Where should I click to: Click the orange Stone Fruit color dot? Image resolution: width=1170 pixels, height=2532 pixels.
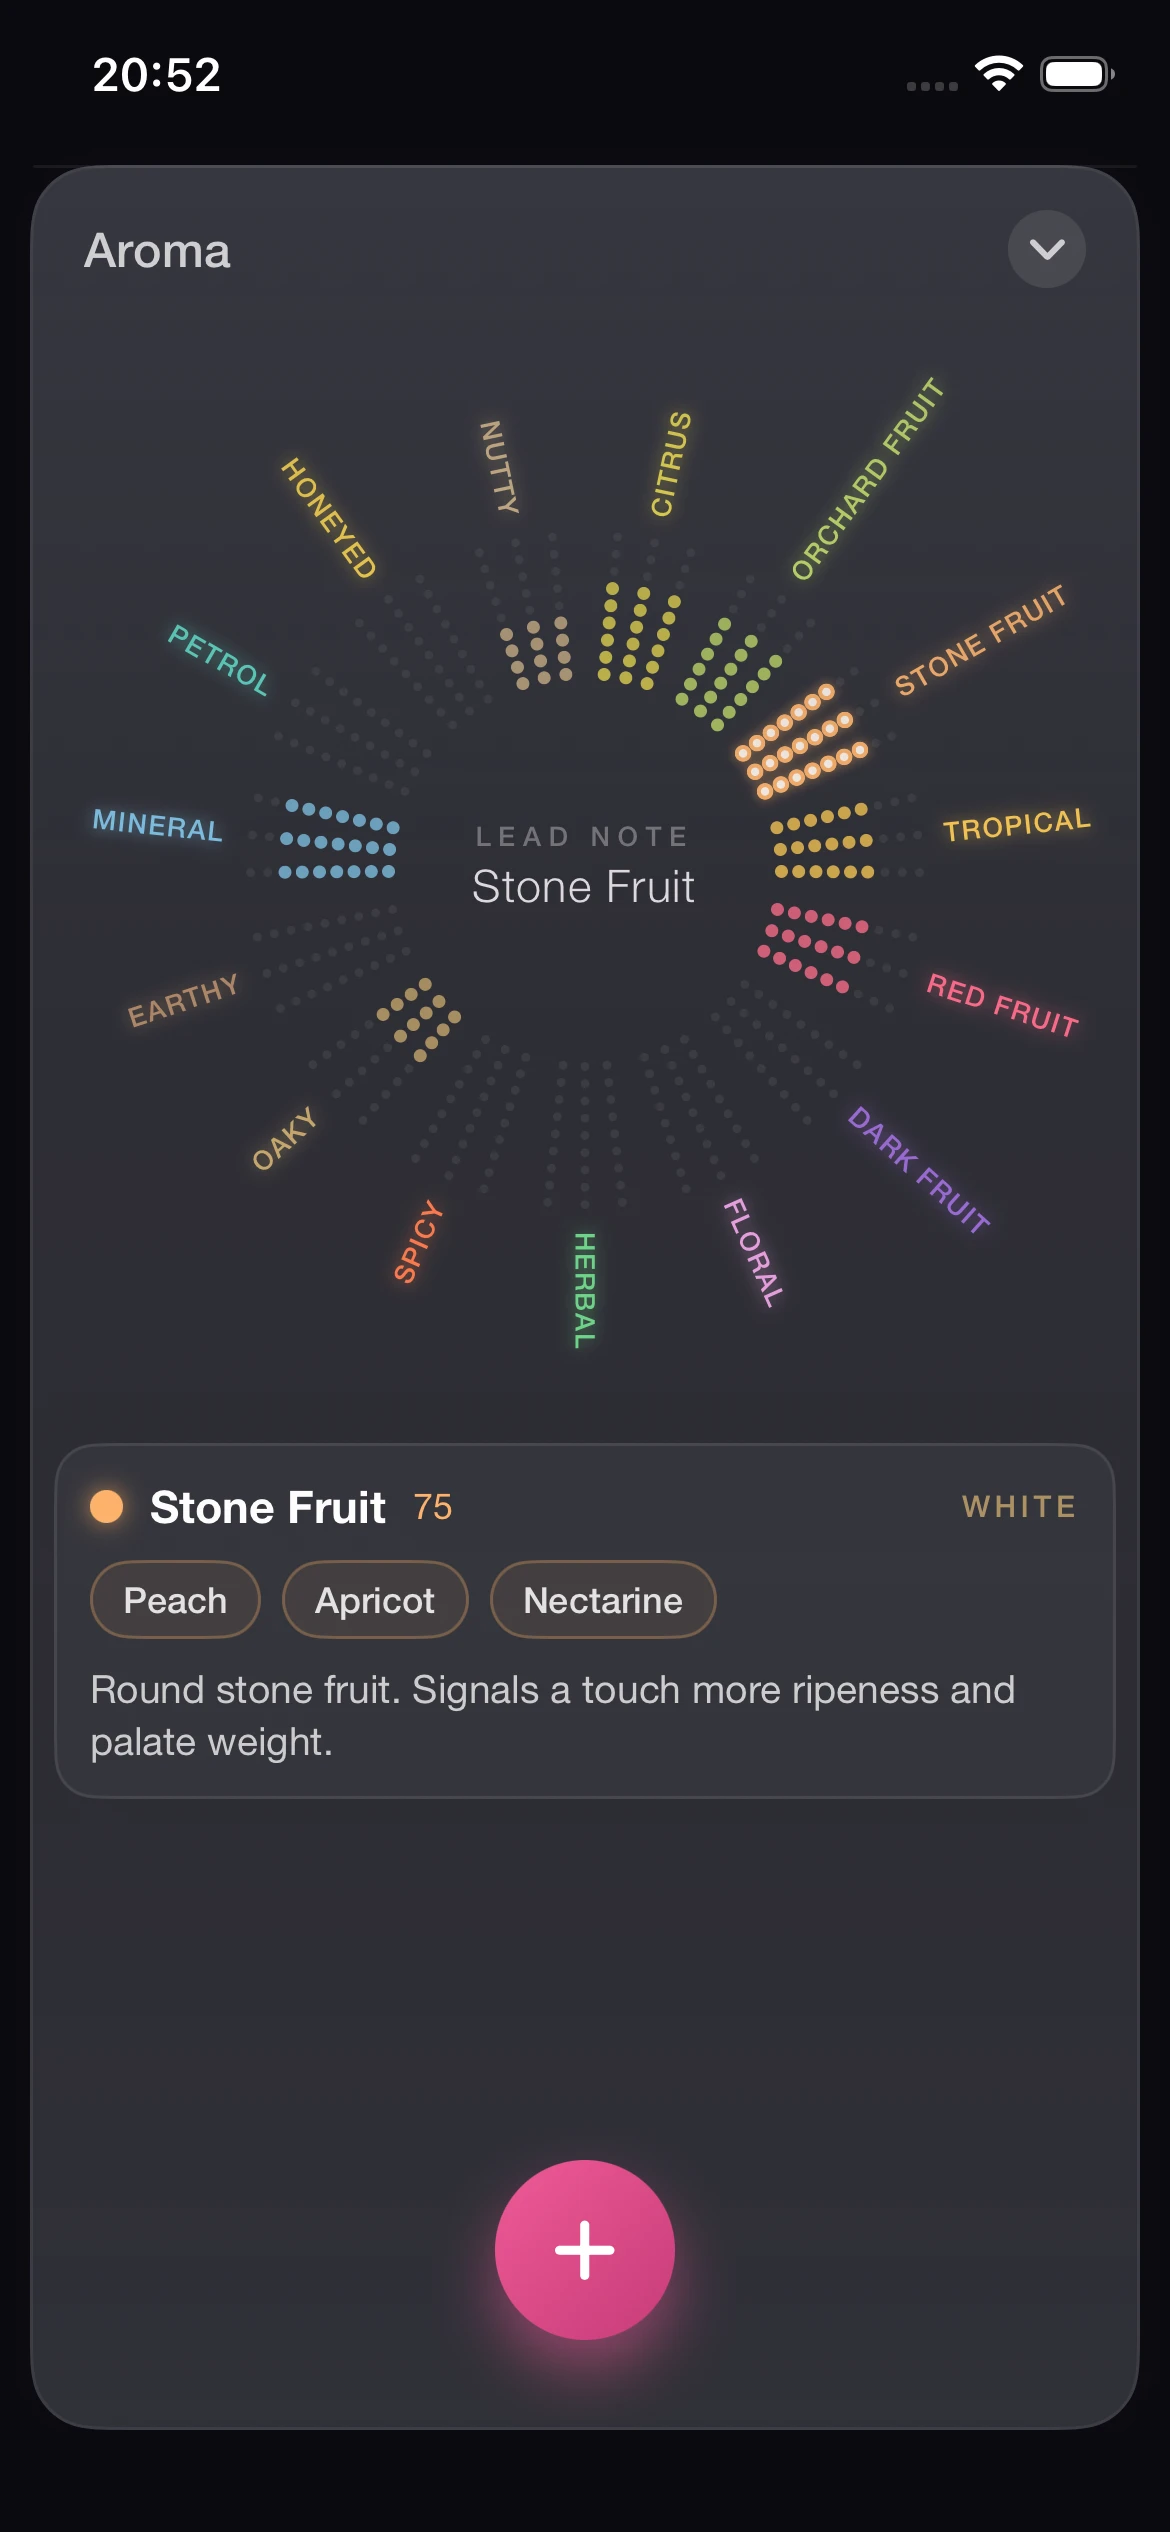tap(107, 1506)
